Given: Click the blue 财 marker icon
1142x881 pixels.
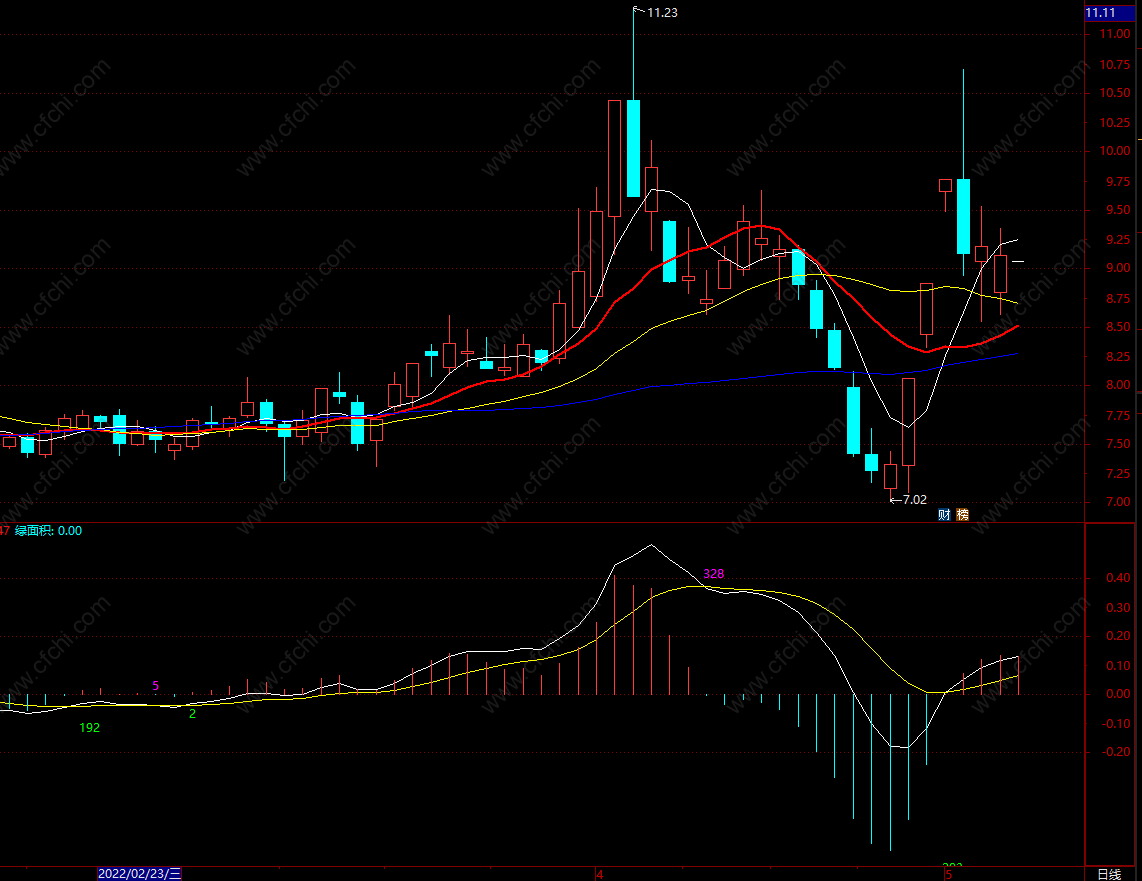Looking at the screenshot, I should (x=944, y=515).
